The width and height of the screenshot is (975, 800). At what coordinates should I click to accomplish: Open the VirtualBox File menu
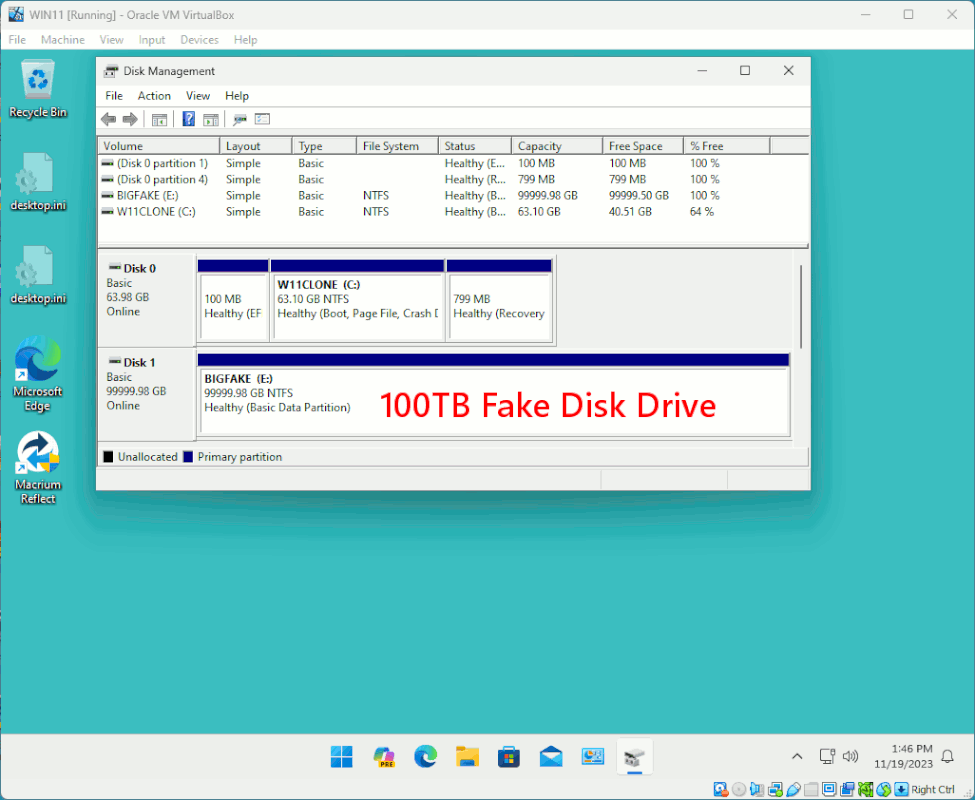17,40
